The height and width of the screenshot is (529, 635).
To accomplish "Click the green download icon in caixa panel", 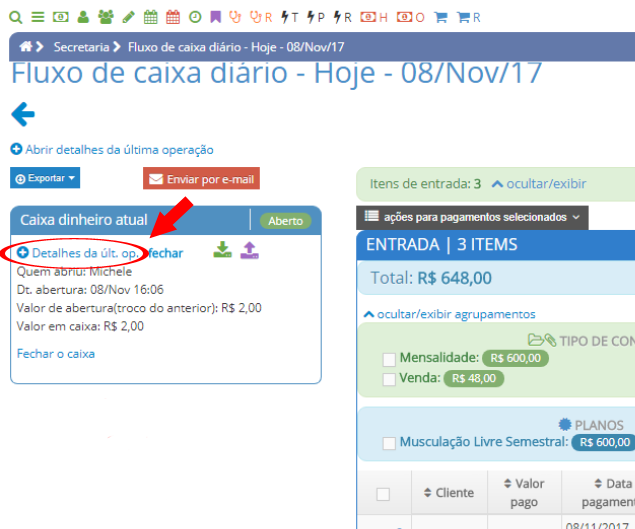I will tap(222, 250).
